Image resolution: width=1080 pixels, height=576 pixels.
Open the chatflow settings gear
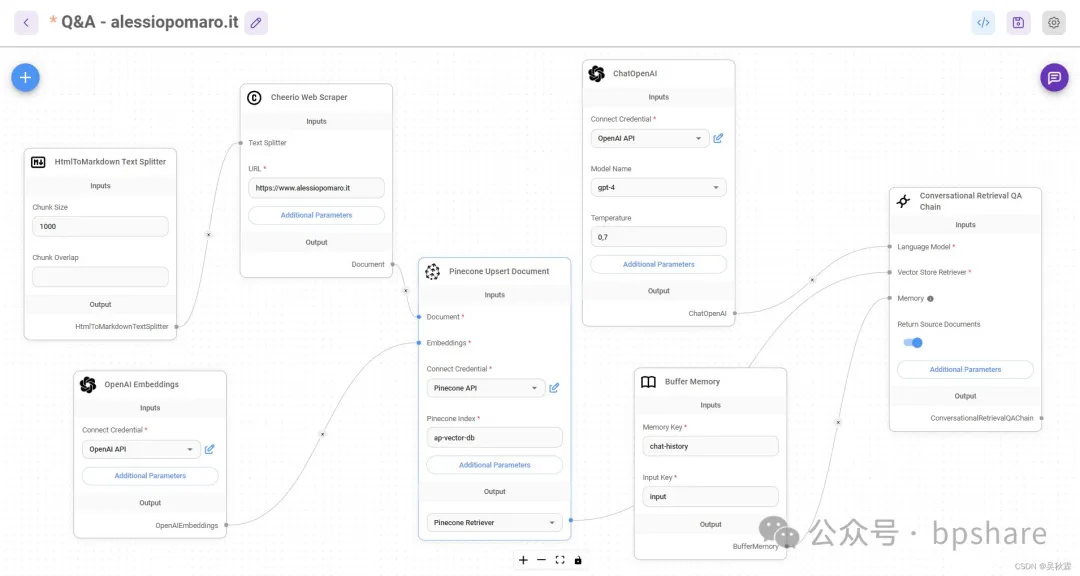1053,22
